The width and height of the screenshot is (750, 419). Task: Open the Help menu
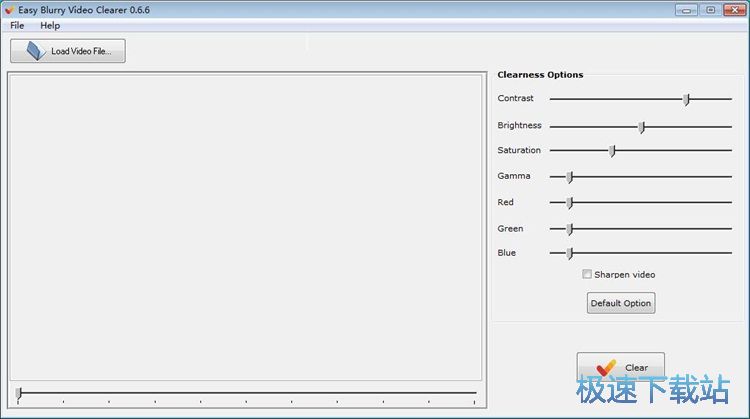coord(50,25)
